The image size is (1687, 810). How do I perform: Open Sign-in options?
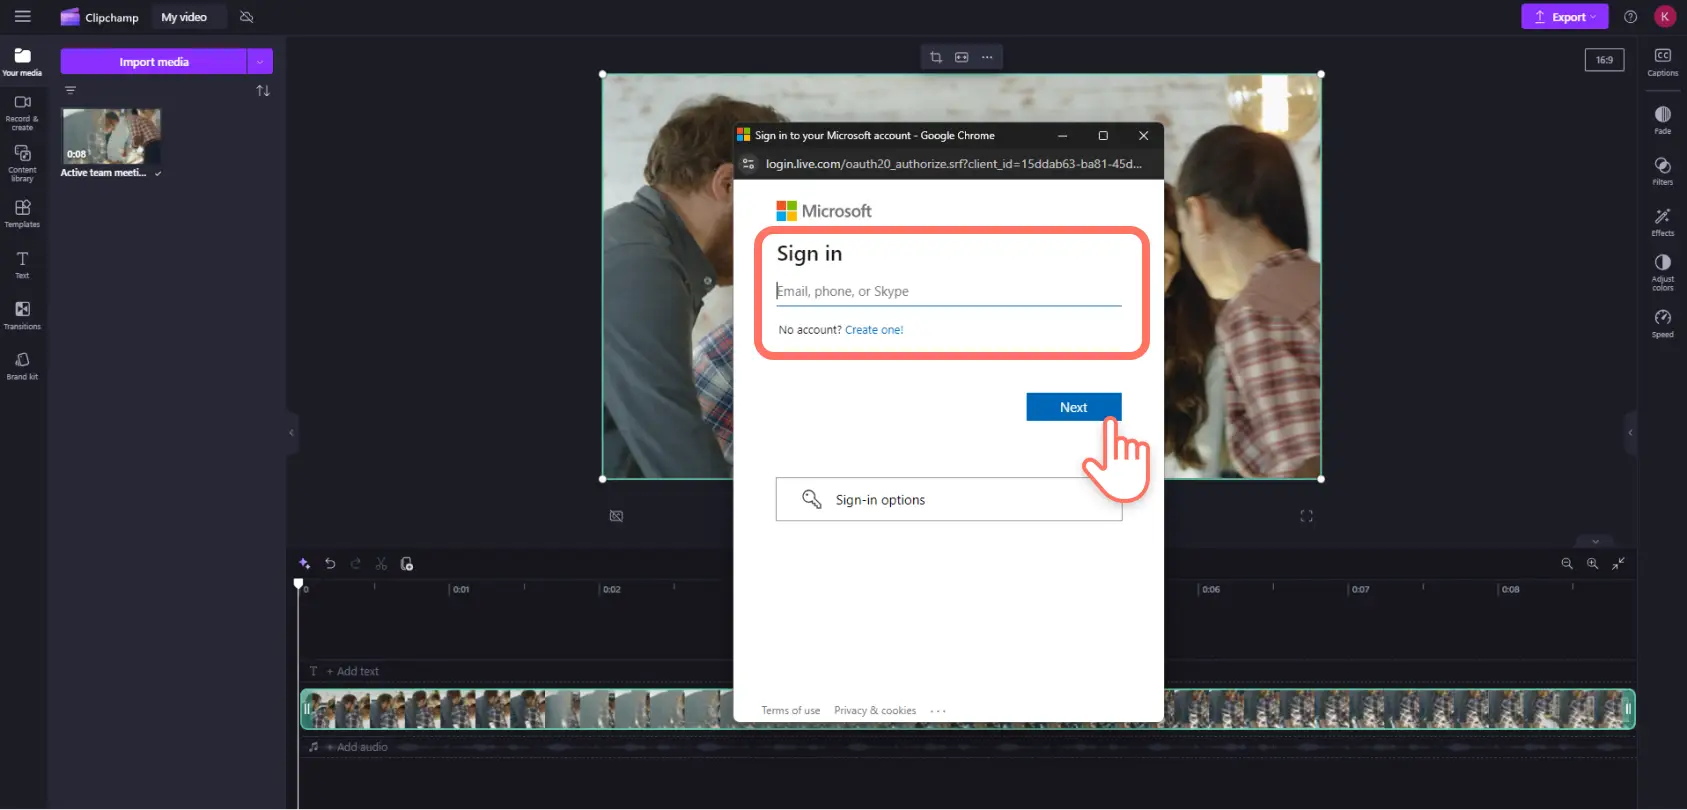(x=949, y=499)
